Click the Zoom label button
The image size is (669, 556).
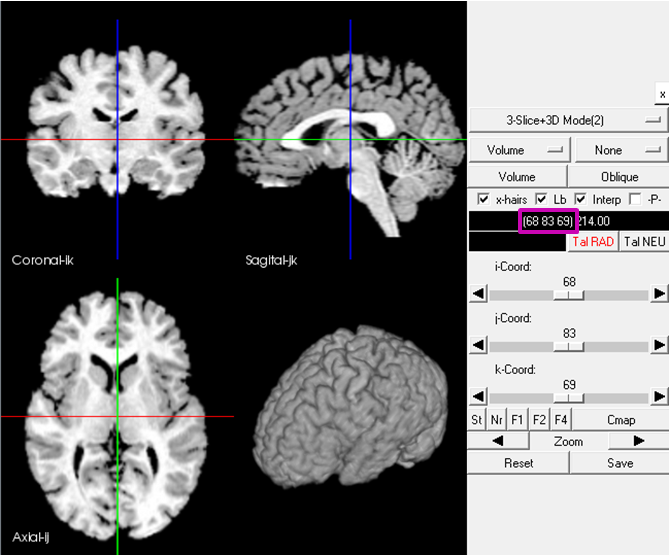tap(568, 441)
